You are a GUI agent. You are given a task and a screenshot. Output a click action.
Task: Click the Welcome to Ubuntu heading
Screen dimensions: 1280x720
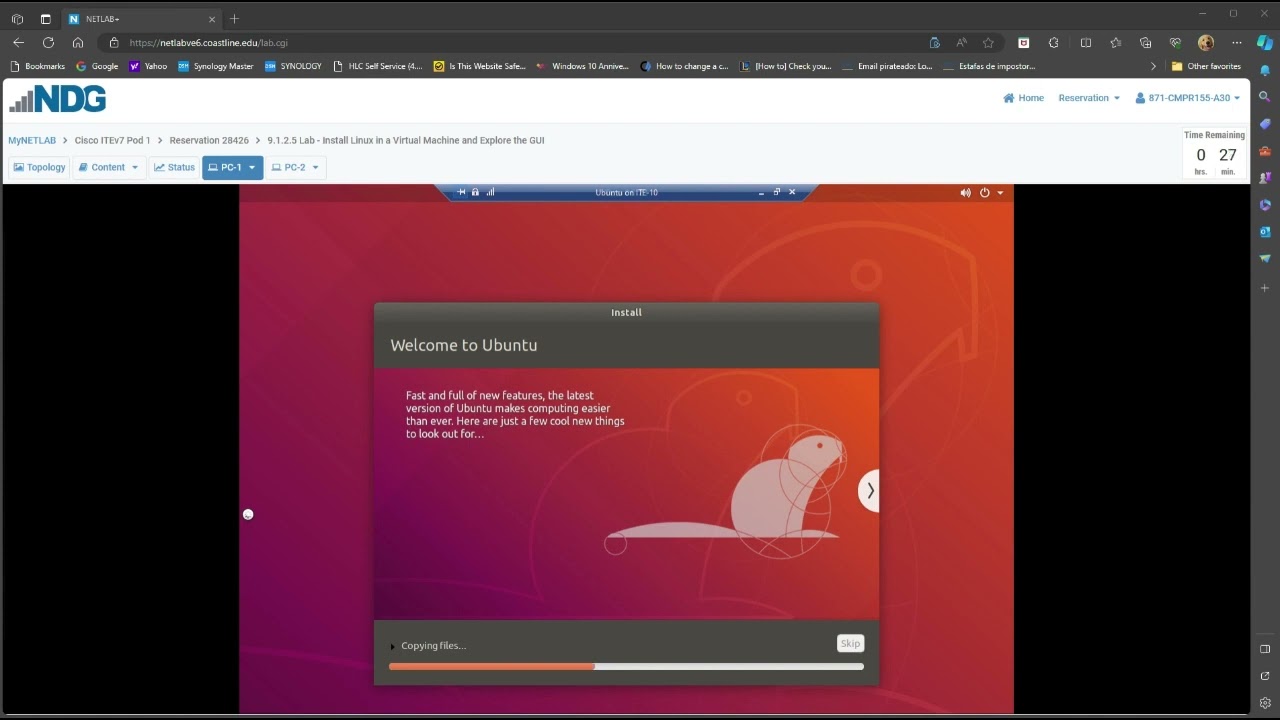tap(464, 345)
